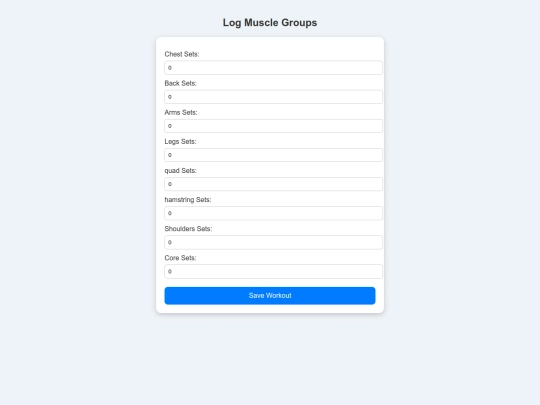The width and height of the screenshot is (540, 405).
Task: Select the Arms Sets input field
Action: (x=273, y=126)
